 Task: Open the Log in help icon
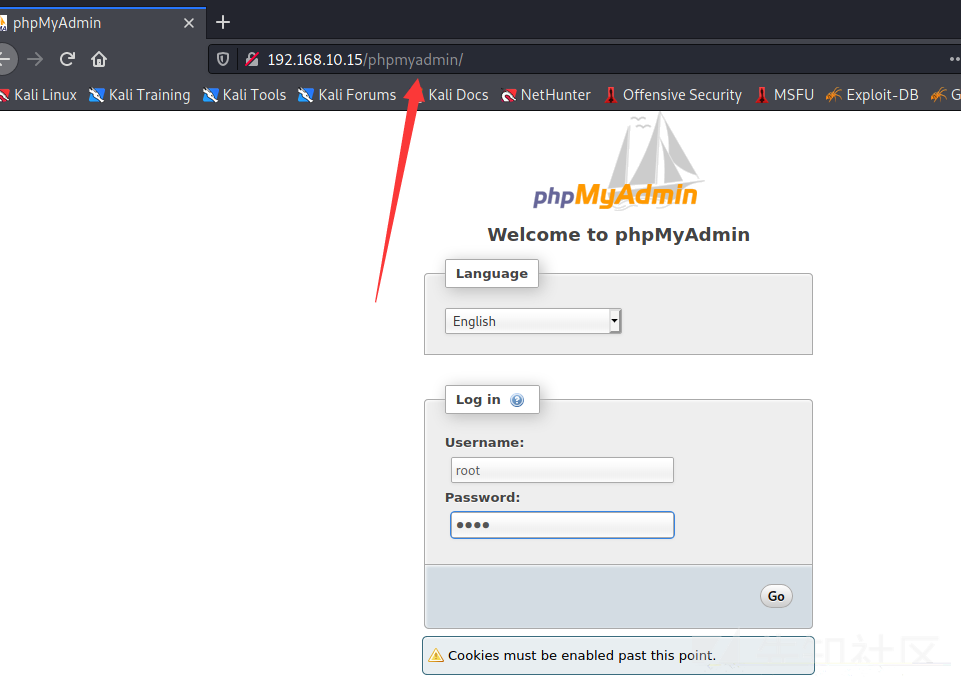[517, 400]
